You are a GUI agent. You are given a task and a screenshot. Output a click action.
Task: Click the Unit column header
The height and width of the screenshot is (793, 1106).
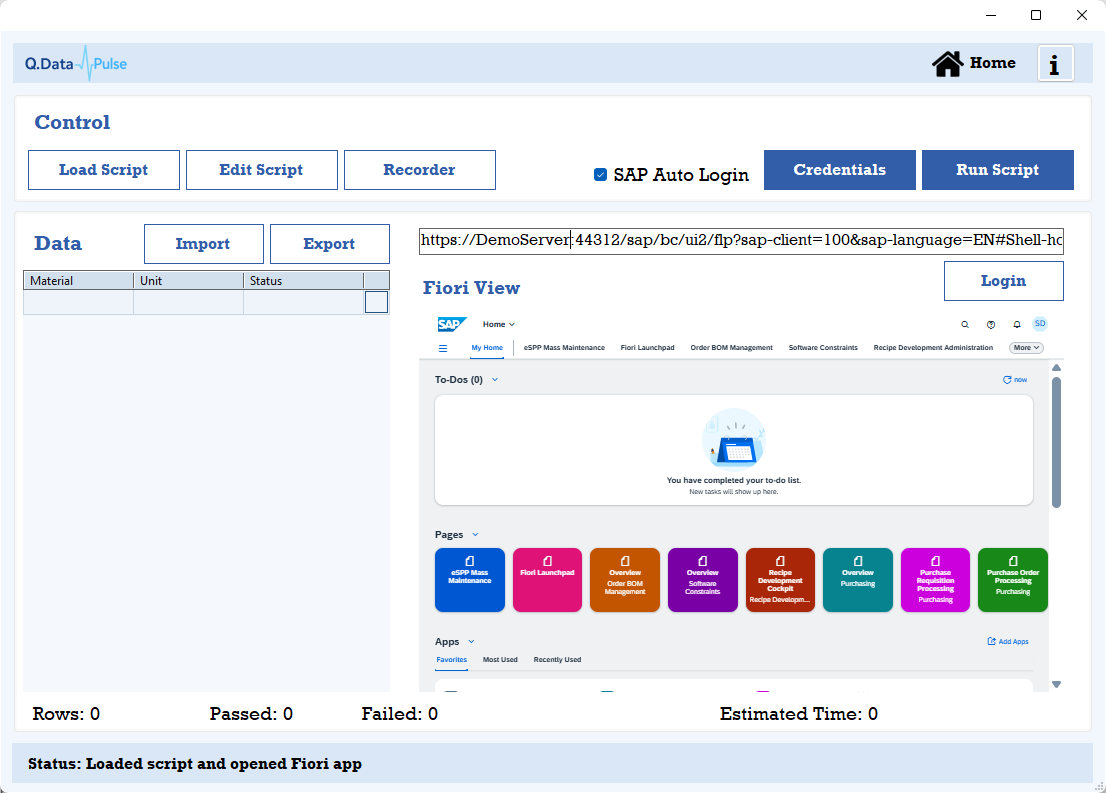188,281
